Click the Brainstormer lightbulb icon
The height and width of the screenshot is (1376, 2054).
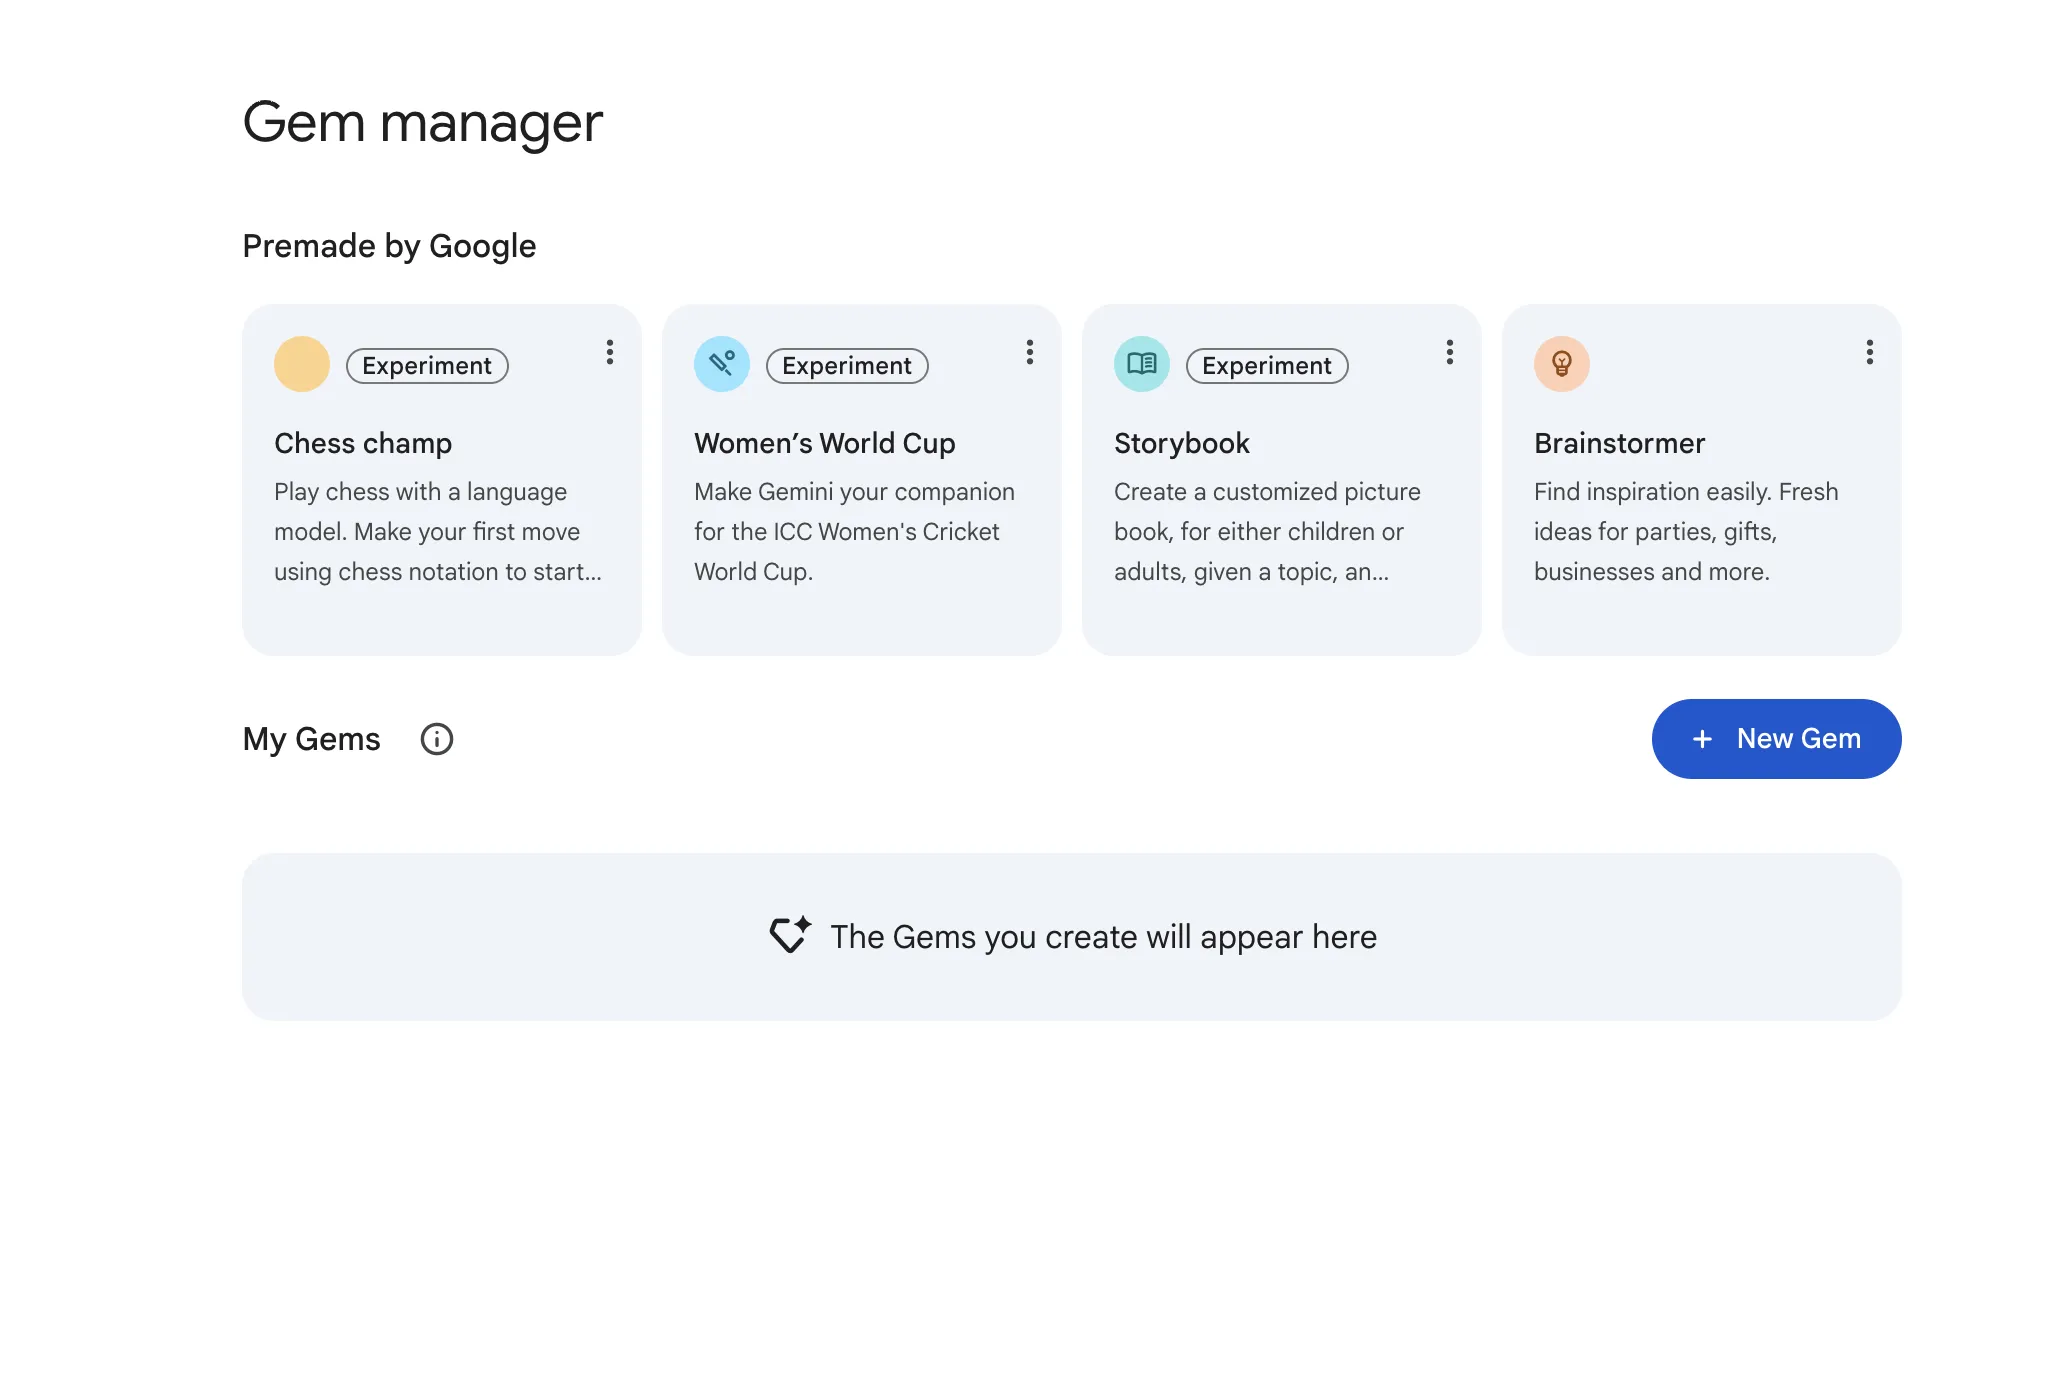tap(1561, 364)
